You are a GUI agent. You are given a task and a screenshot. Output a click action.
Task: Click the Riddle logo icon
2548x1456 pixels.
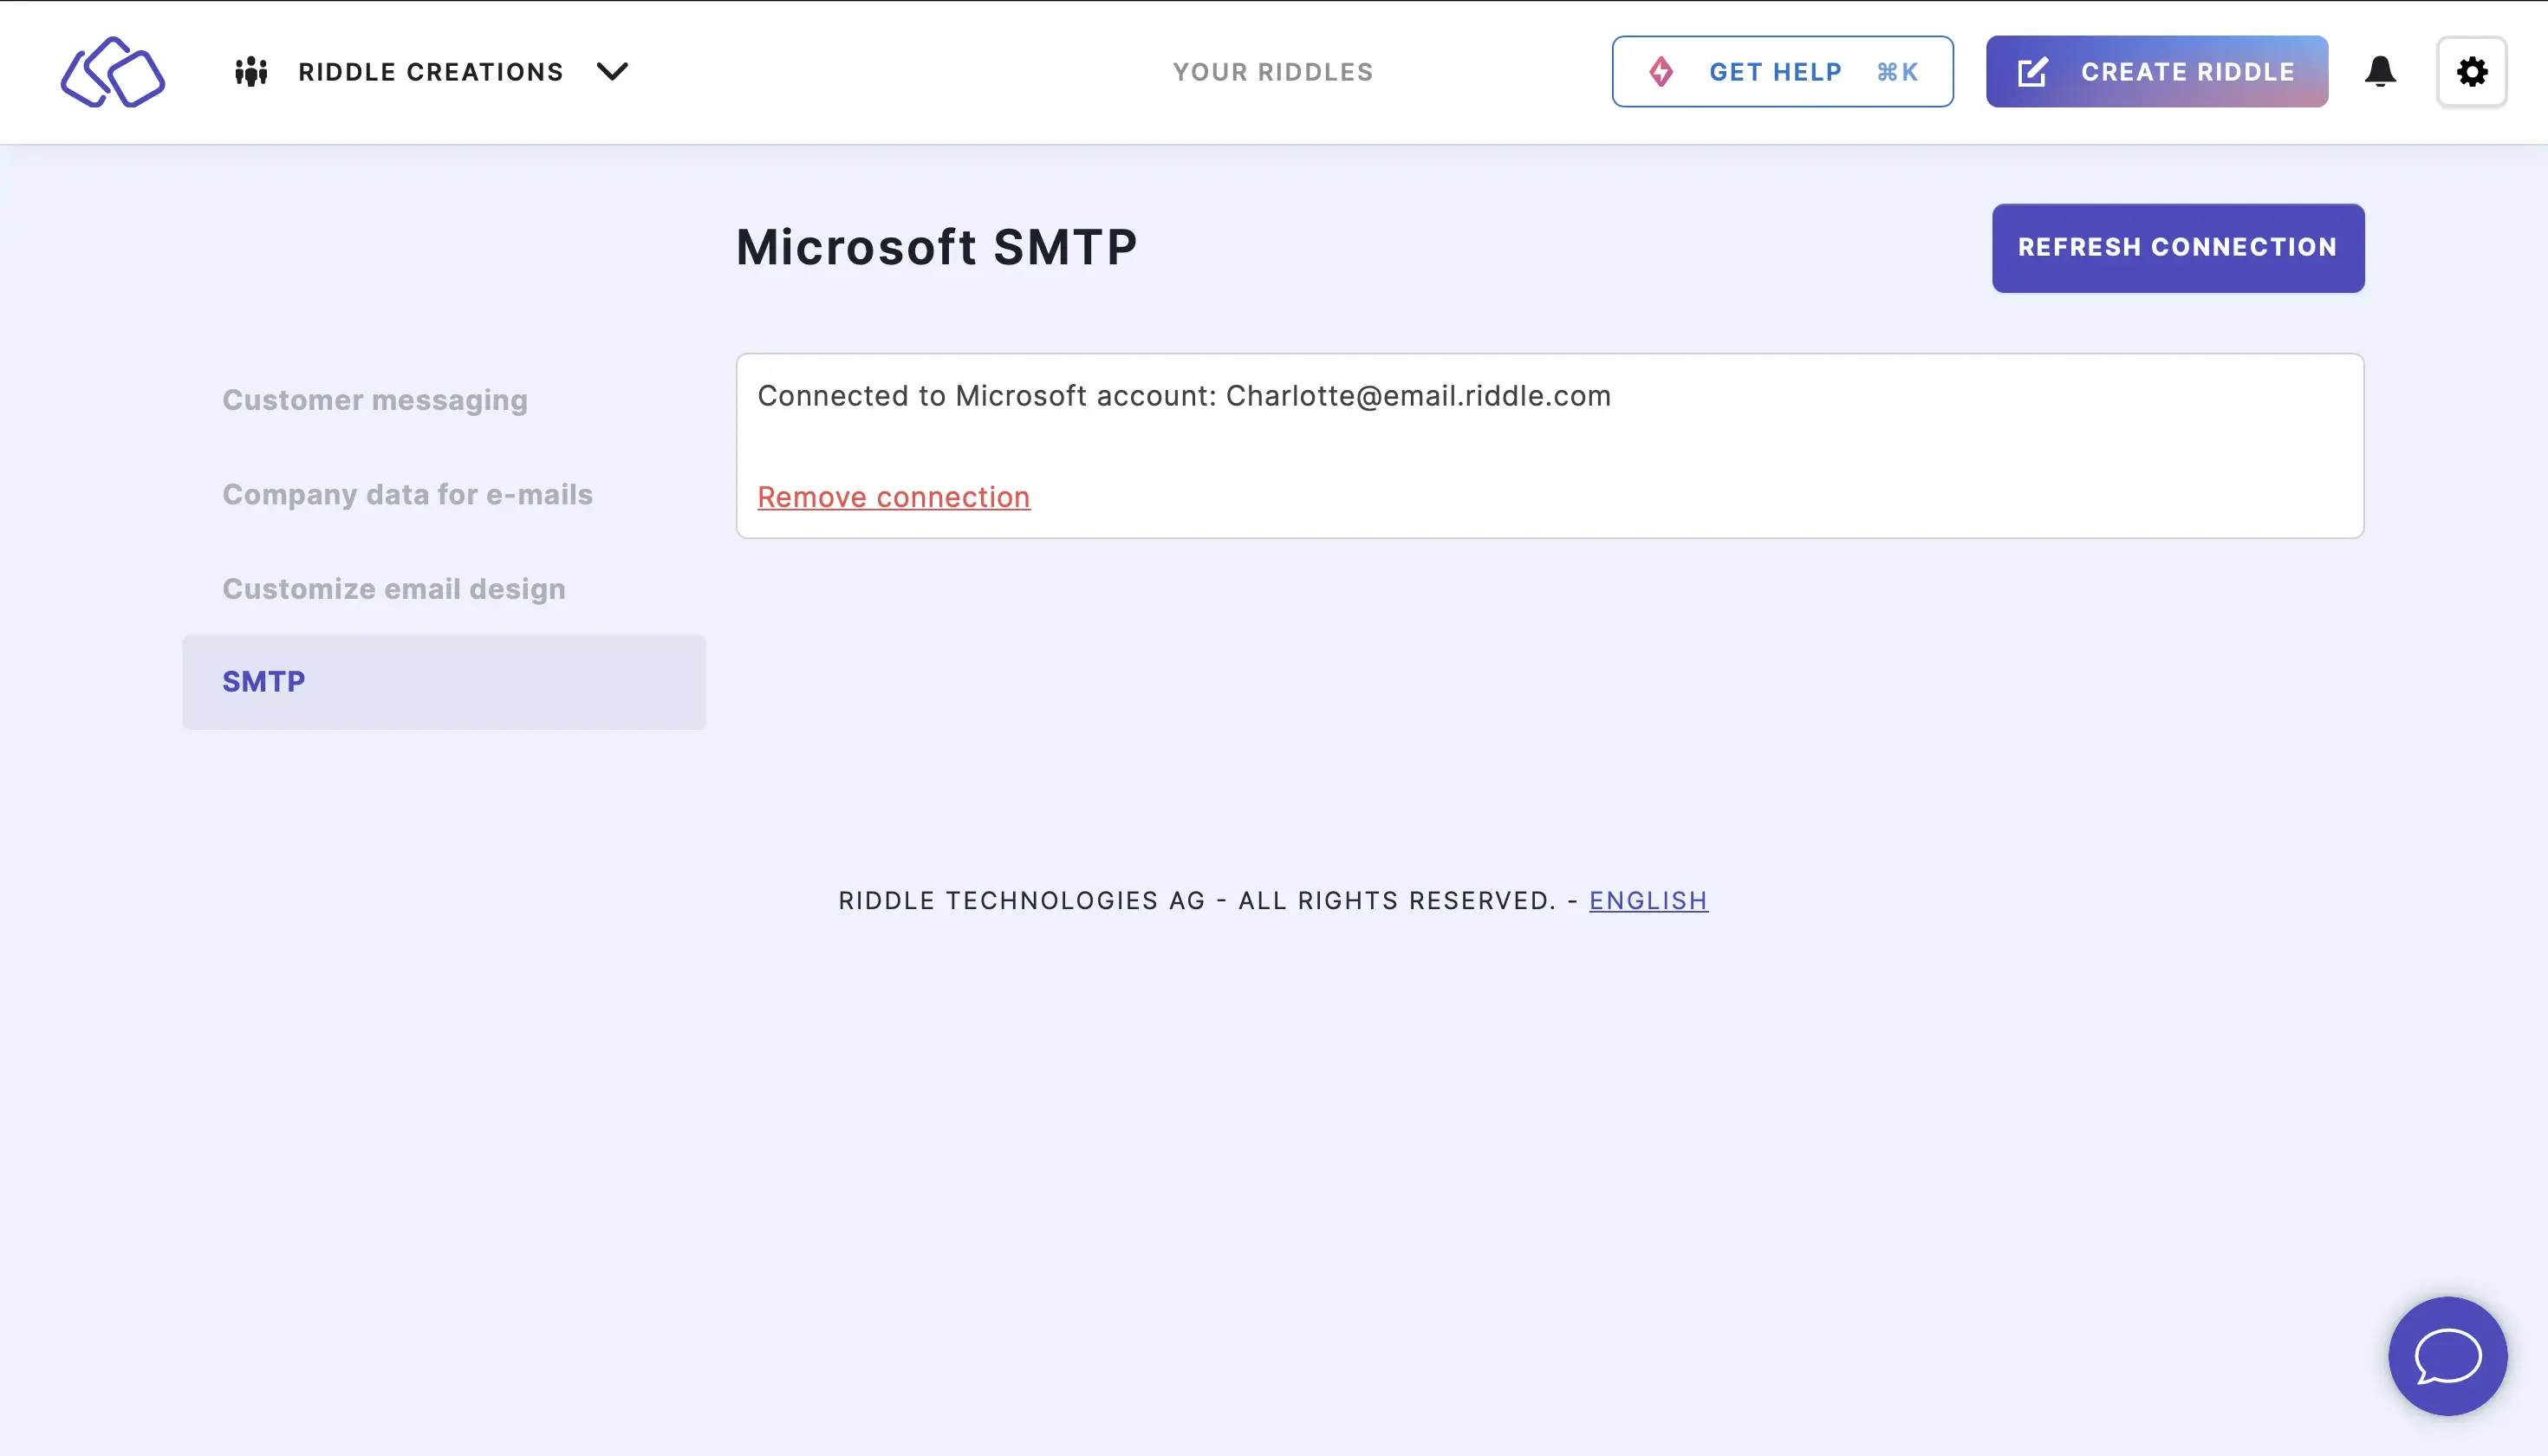pyautogui.click(x=113, y=72)
